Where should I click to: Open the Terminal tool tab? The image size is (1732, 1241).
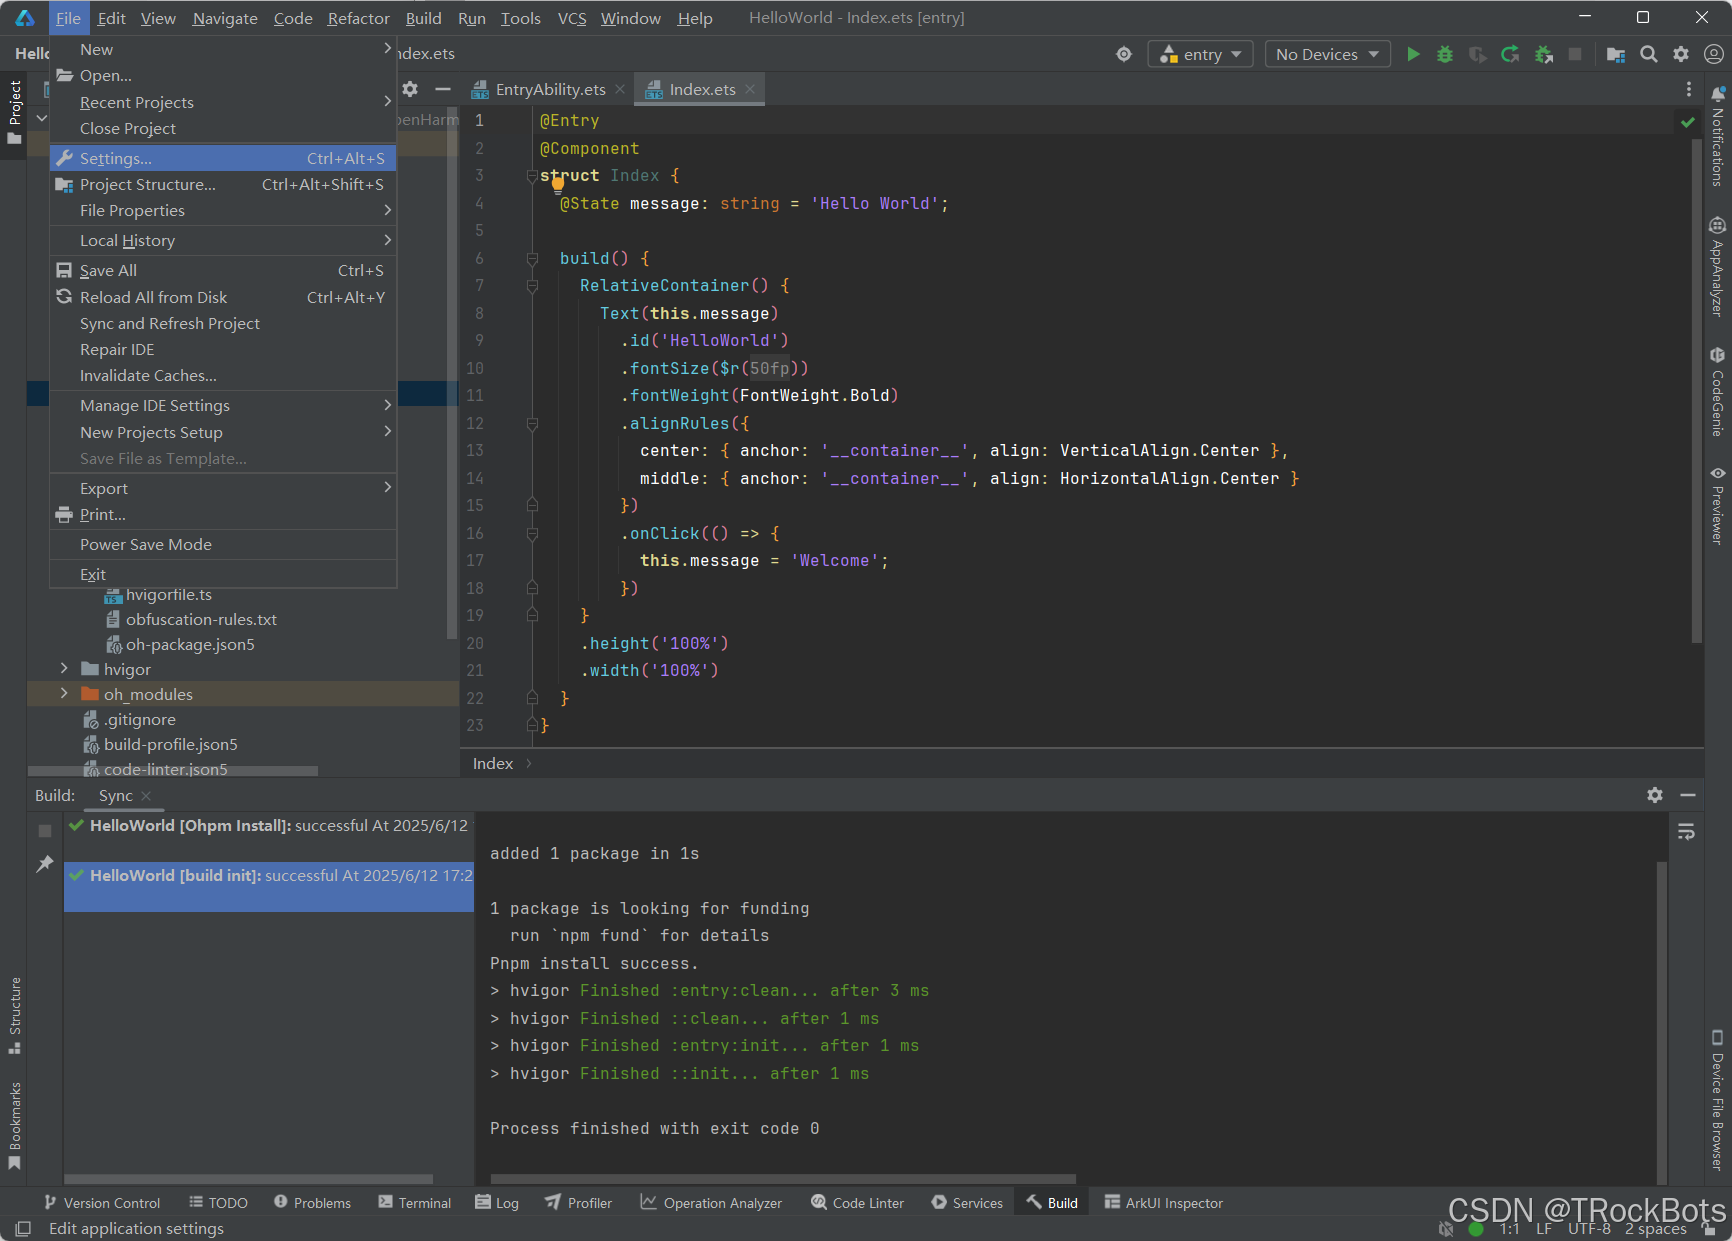click(x=414, y=1202)
